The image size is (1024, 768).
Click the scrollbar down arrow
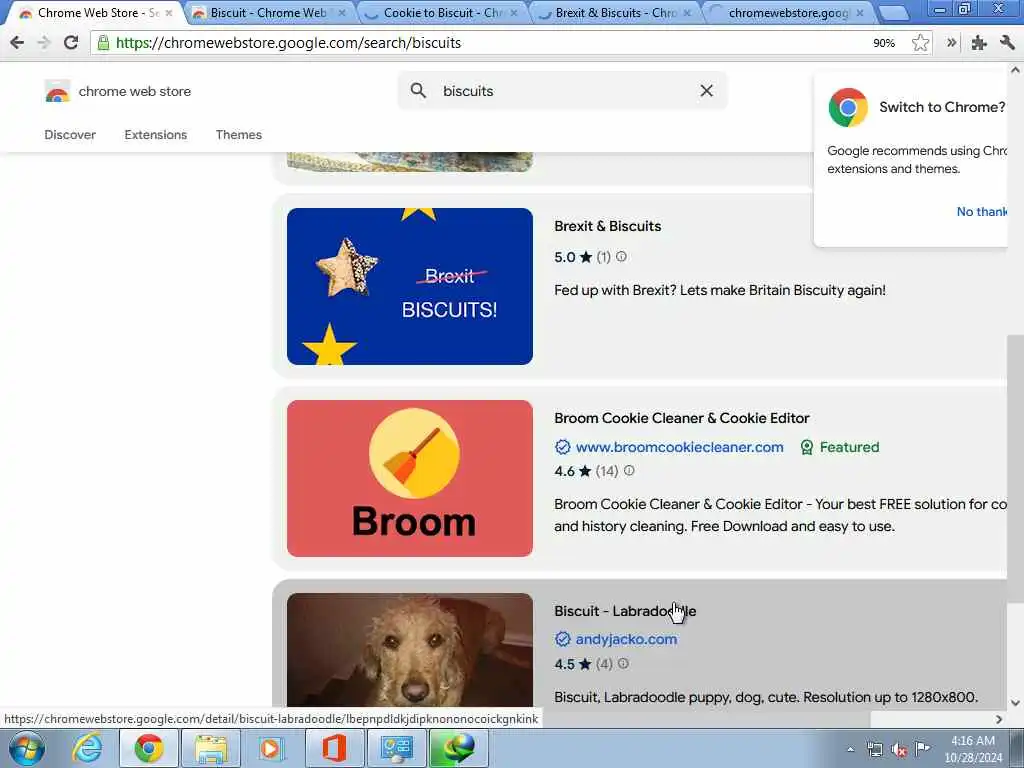(x=1016, y=703)
